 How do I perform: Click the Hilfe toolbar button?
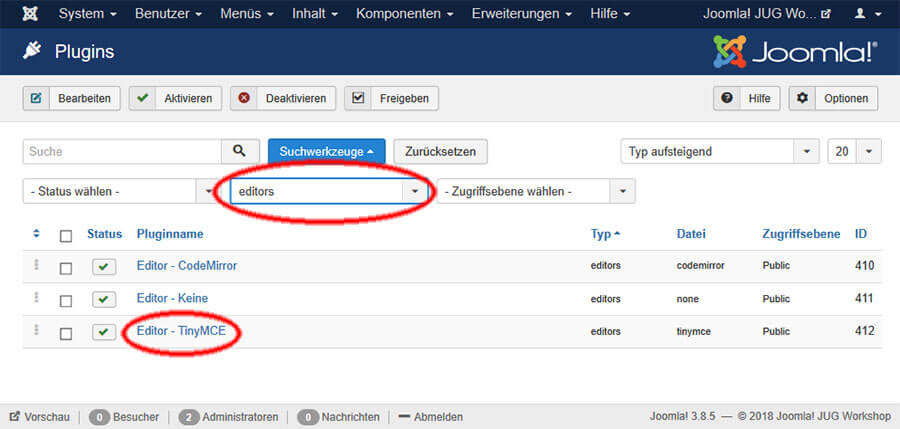747,98
